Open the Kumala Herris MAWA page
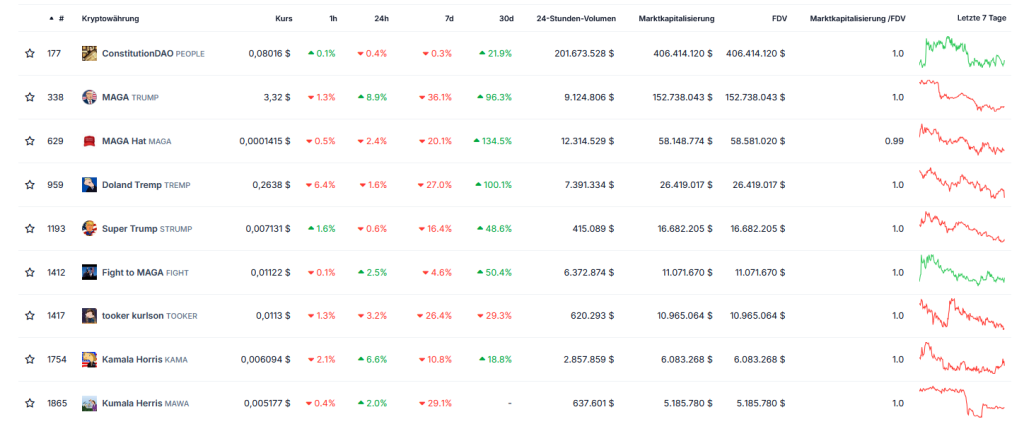1024x424 pixels. (x=145, y=404)
